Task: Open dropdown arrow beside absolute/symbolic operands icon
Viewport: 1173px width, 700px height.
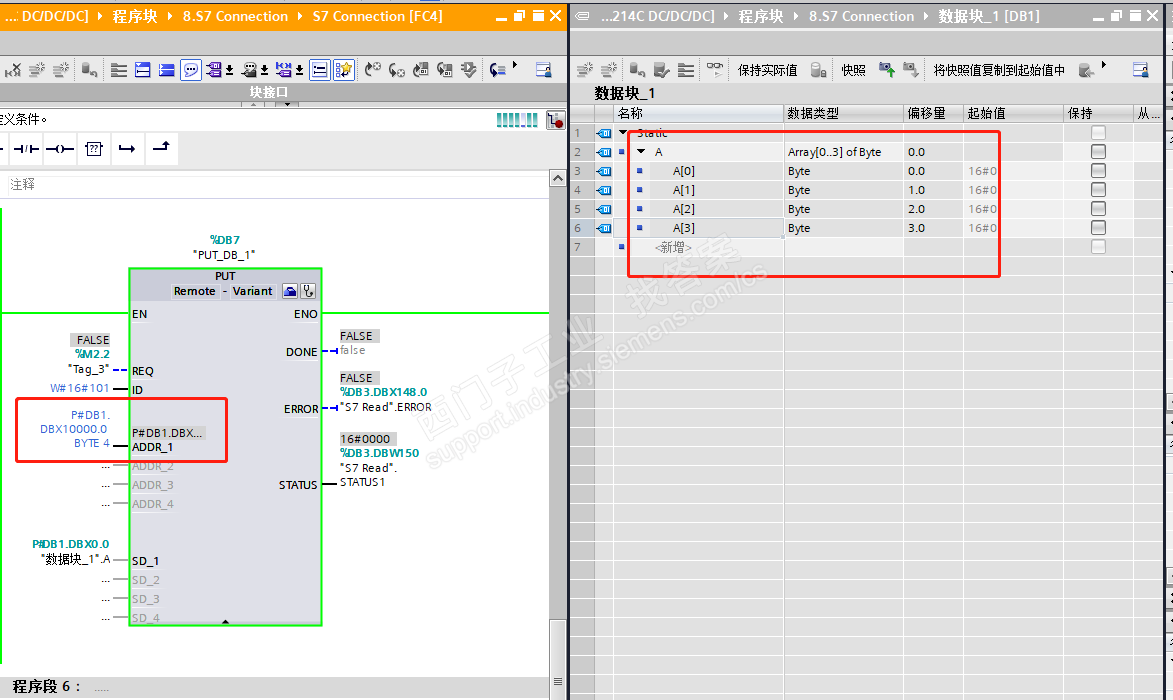Action: click(x=230, y=71)
